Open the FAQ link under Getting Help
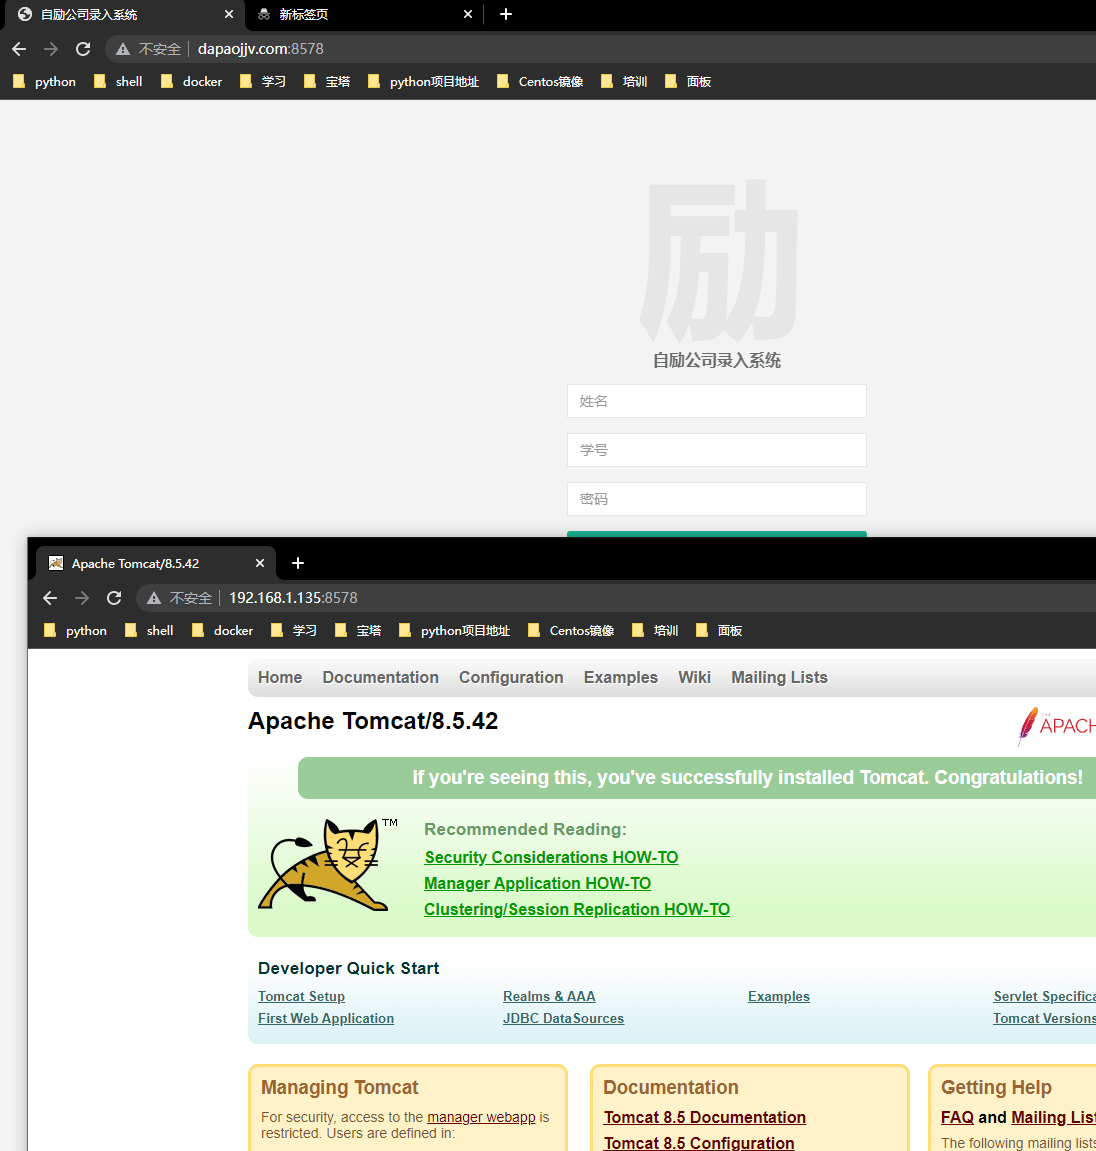Viewport: 1096px width, 1151px height. pyautogui.click(x=957, y=1117)
